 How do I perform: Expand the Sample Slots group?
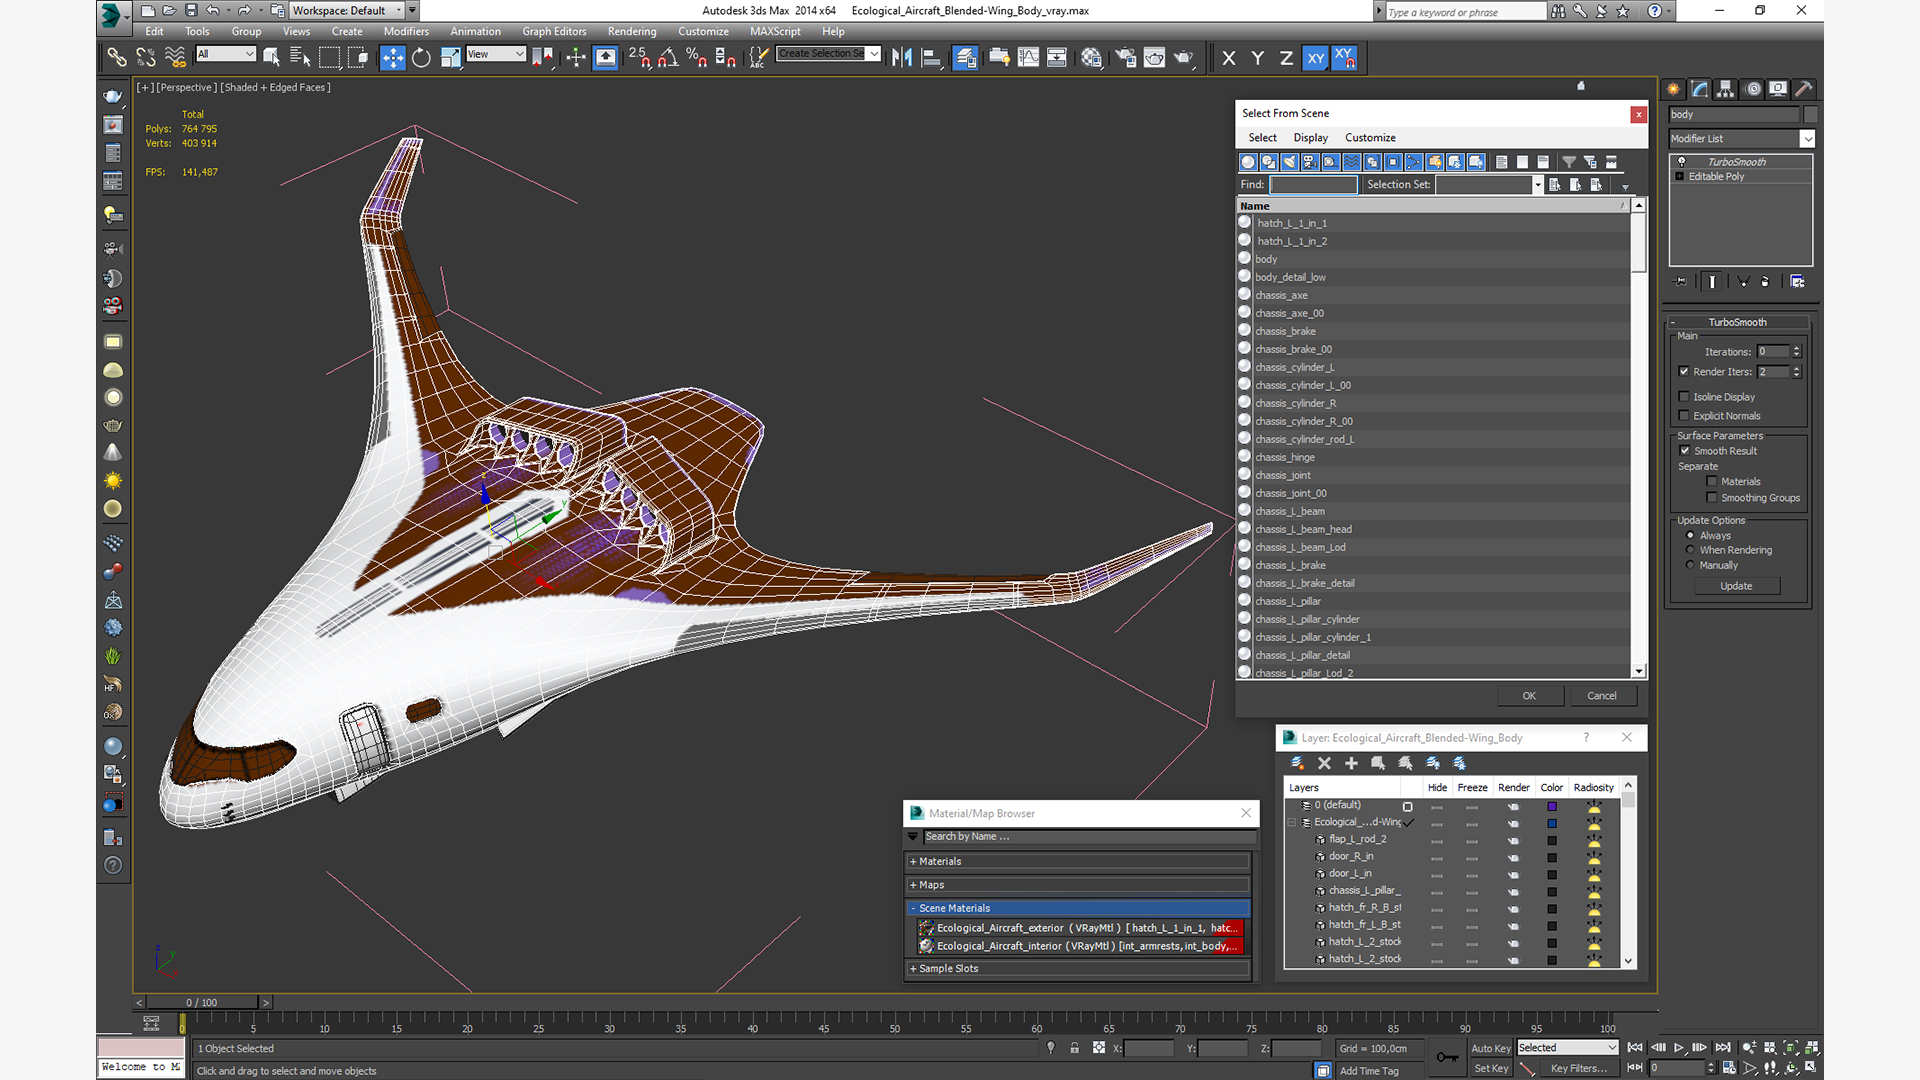1078,969
